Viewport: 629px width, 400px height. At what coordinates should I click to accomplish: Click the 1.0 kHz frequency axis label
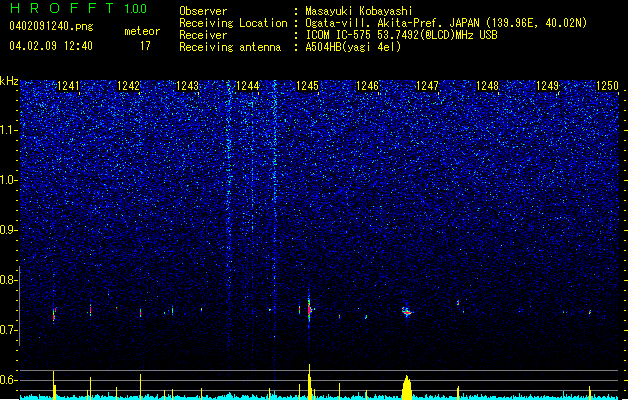coord(8,180)
